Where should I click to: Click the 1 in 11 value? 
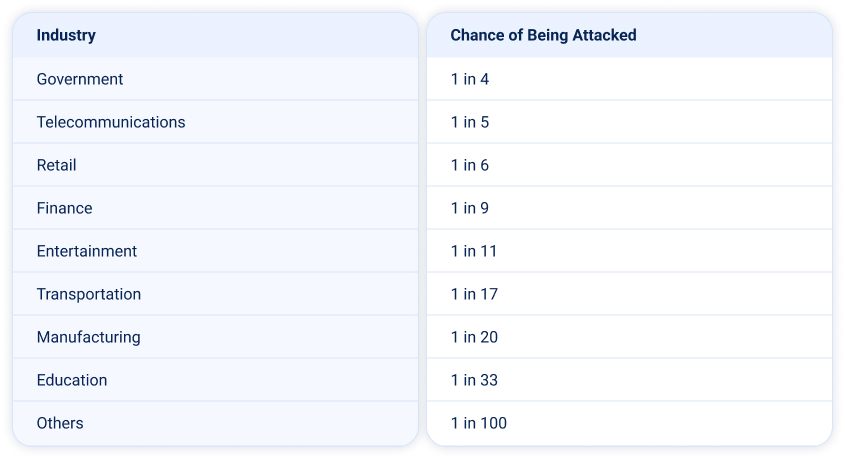pos(474,251)
